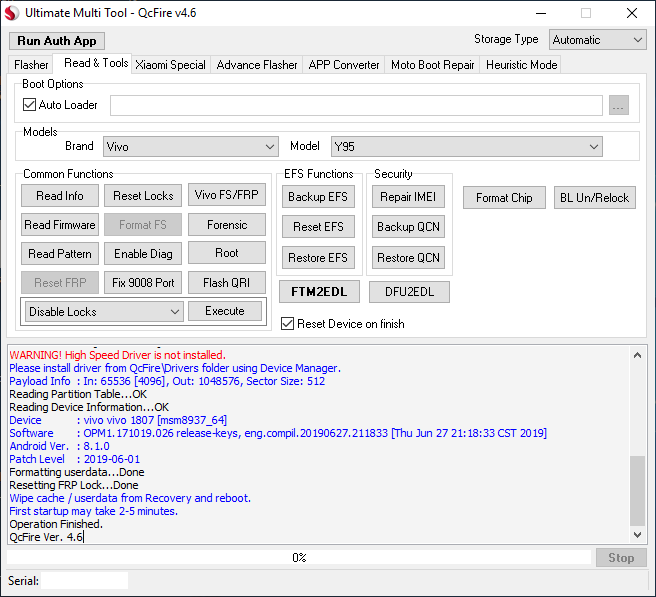Minimize the QcFire window

(541, 13)
